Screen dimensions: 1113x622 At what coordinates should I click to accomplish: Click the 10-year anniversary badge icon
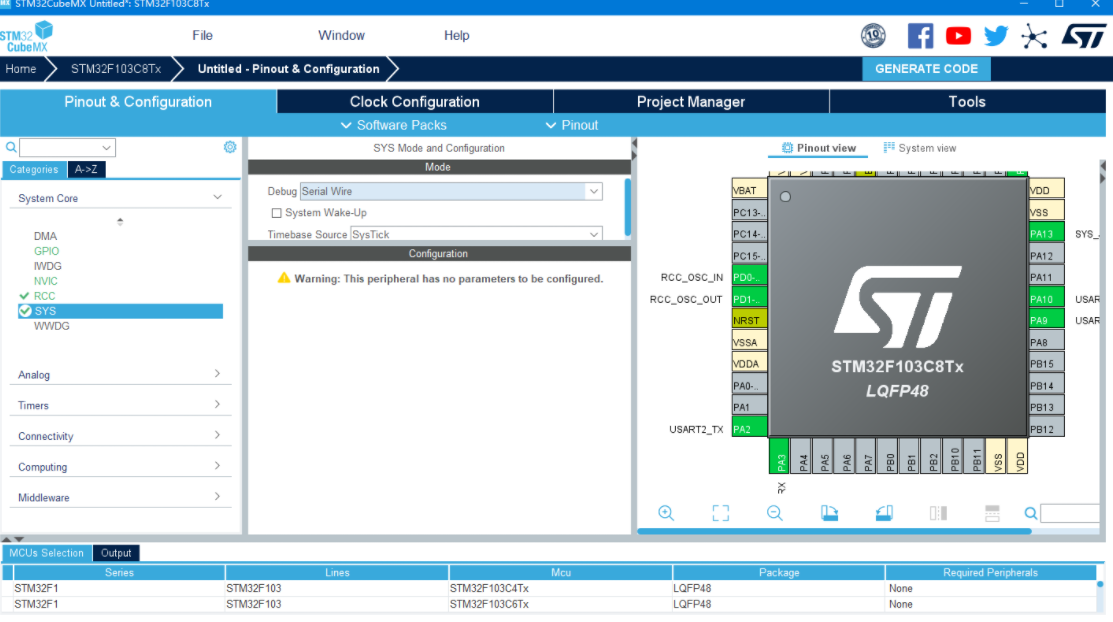pos(873,36)
